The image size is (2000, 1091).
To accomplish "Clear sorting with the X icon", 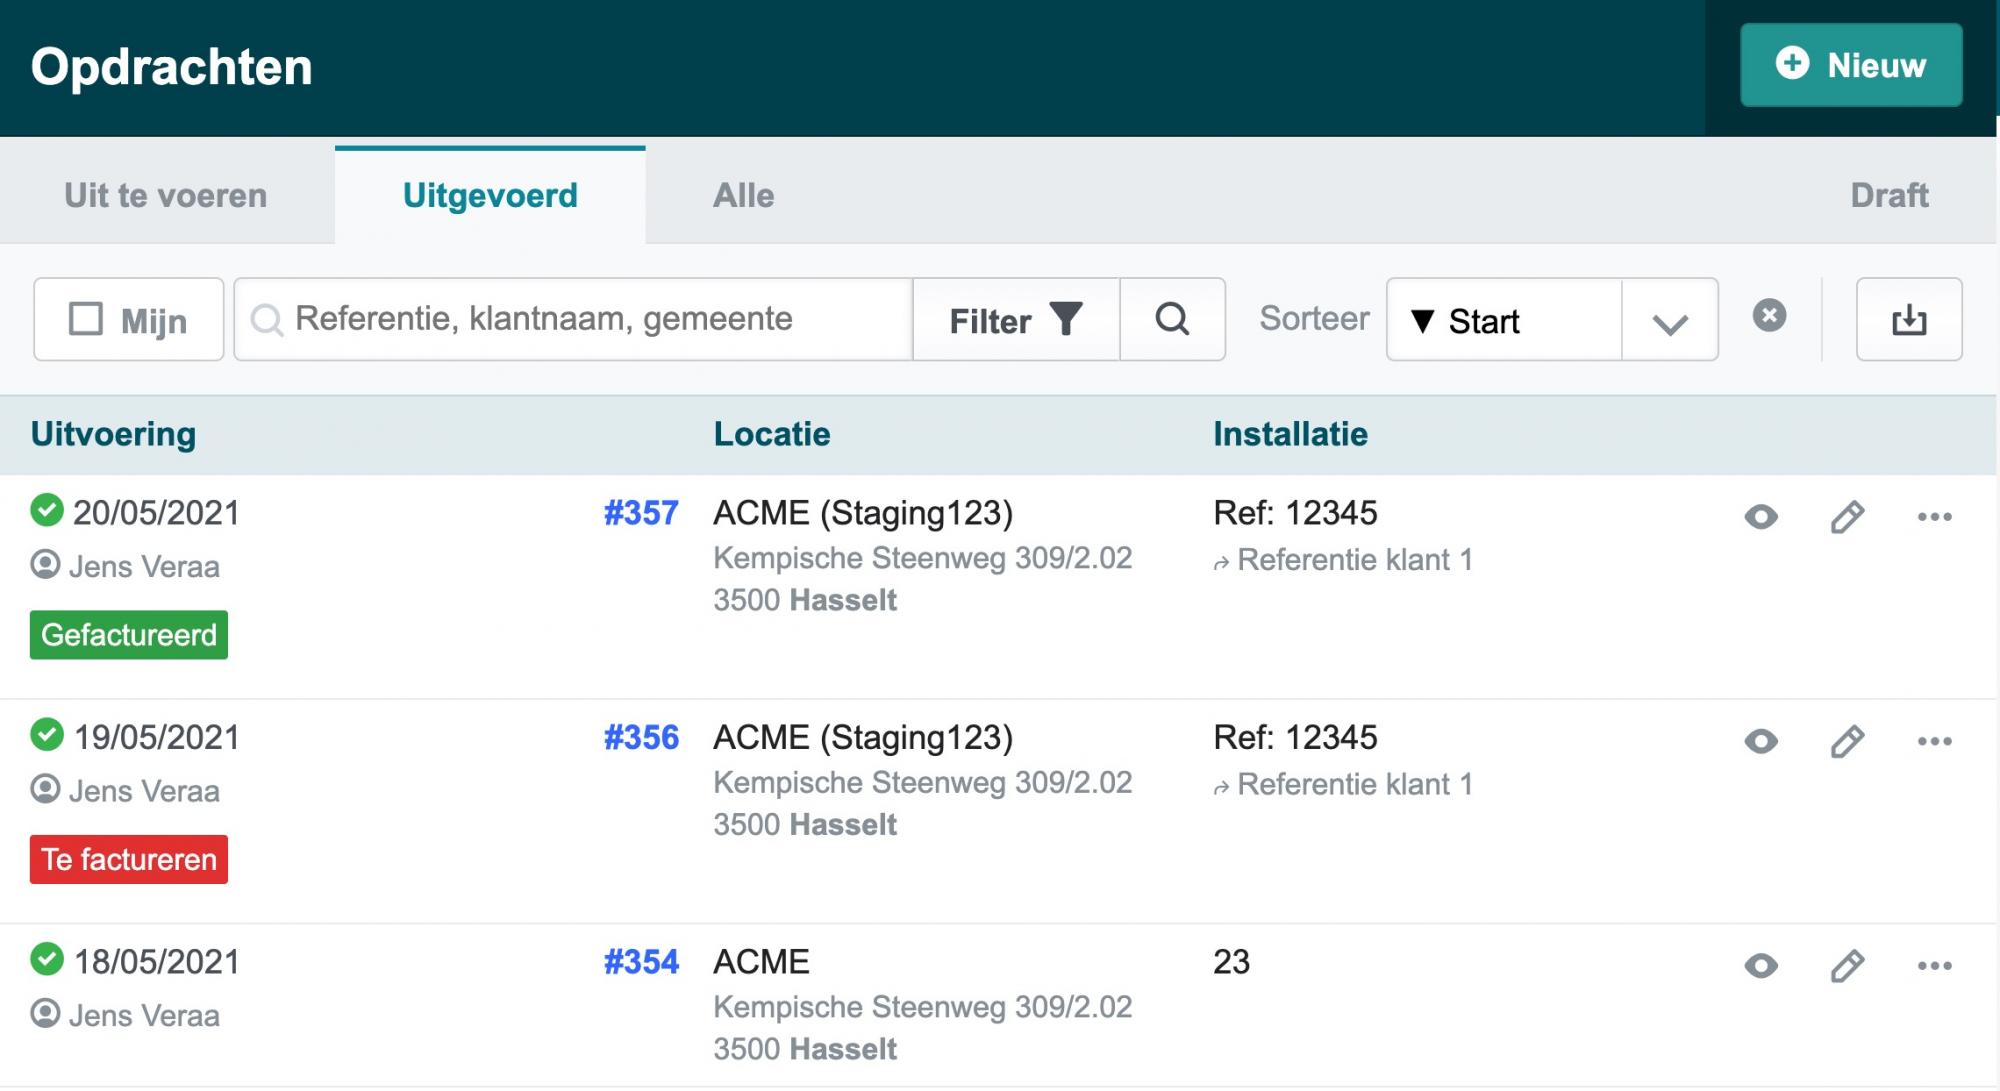I will (1769, 316).
